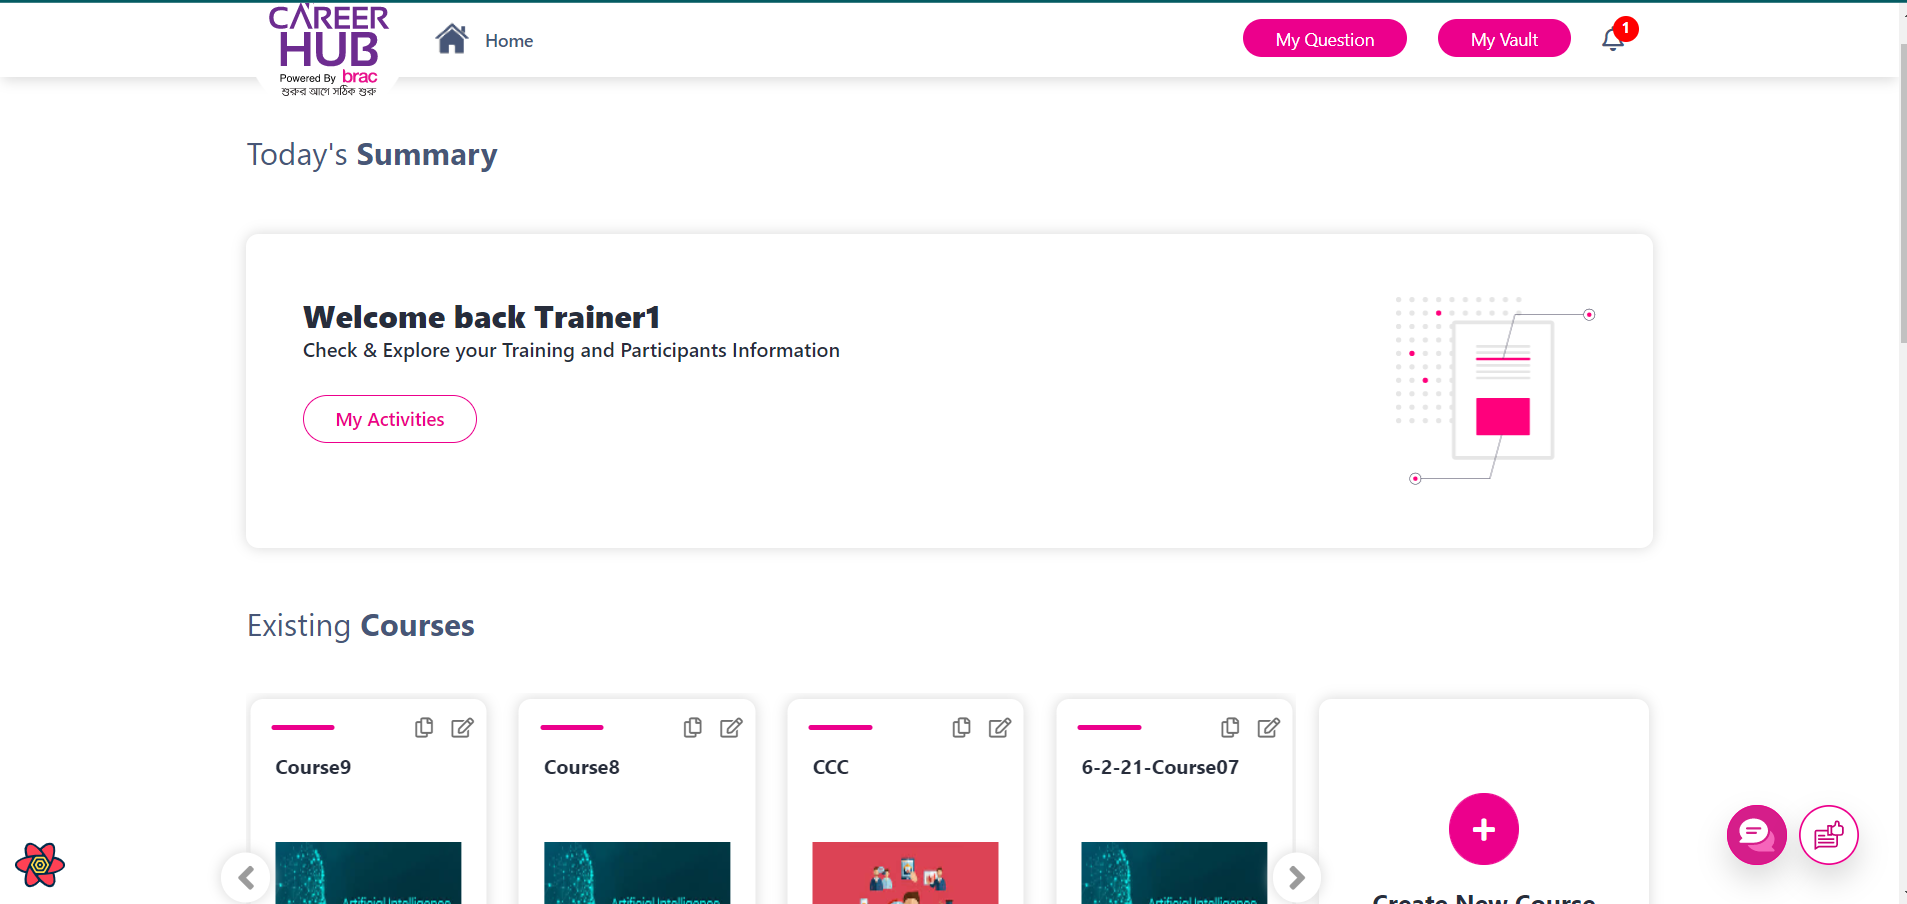Click the copy icon on Course9

tap(424, 728)
